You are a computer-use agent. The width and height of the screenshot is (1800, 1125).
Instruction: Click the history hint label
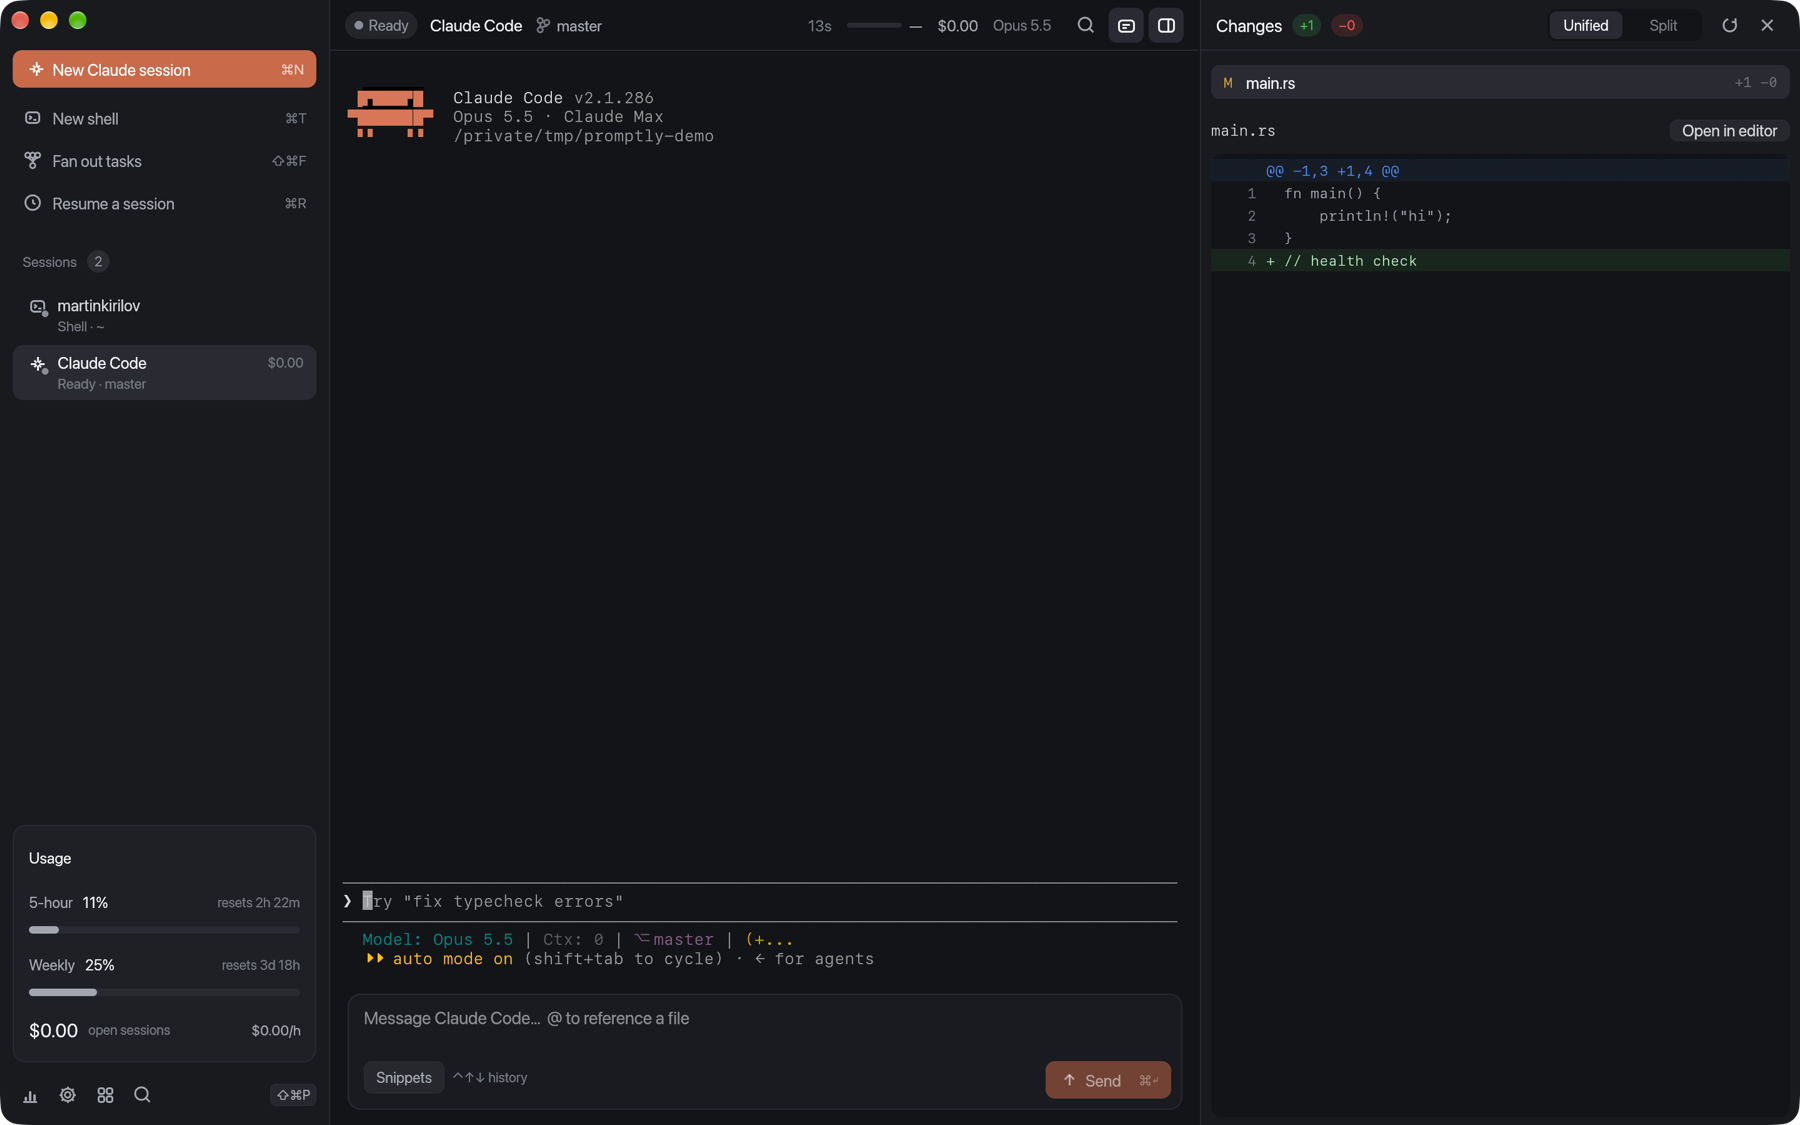490,1077
